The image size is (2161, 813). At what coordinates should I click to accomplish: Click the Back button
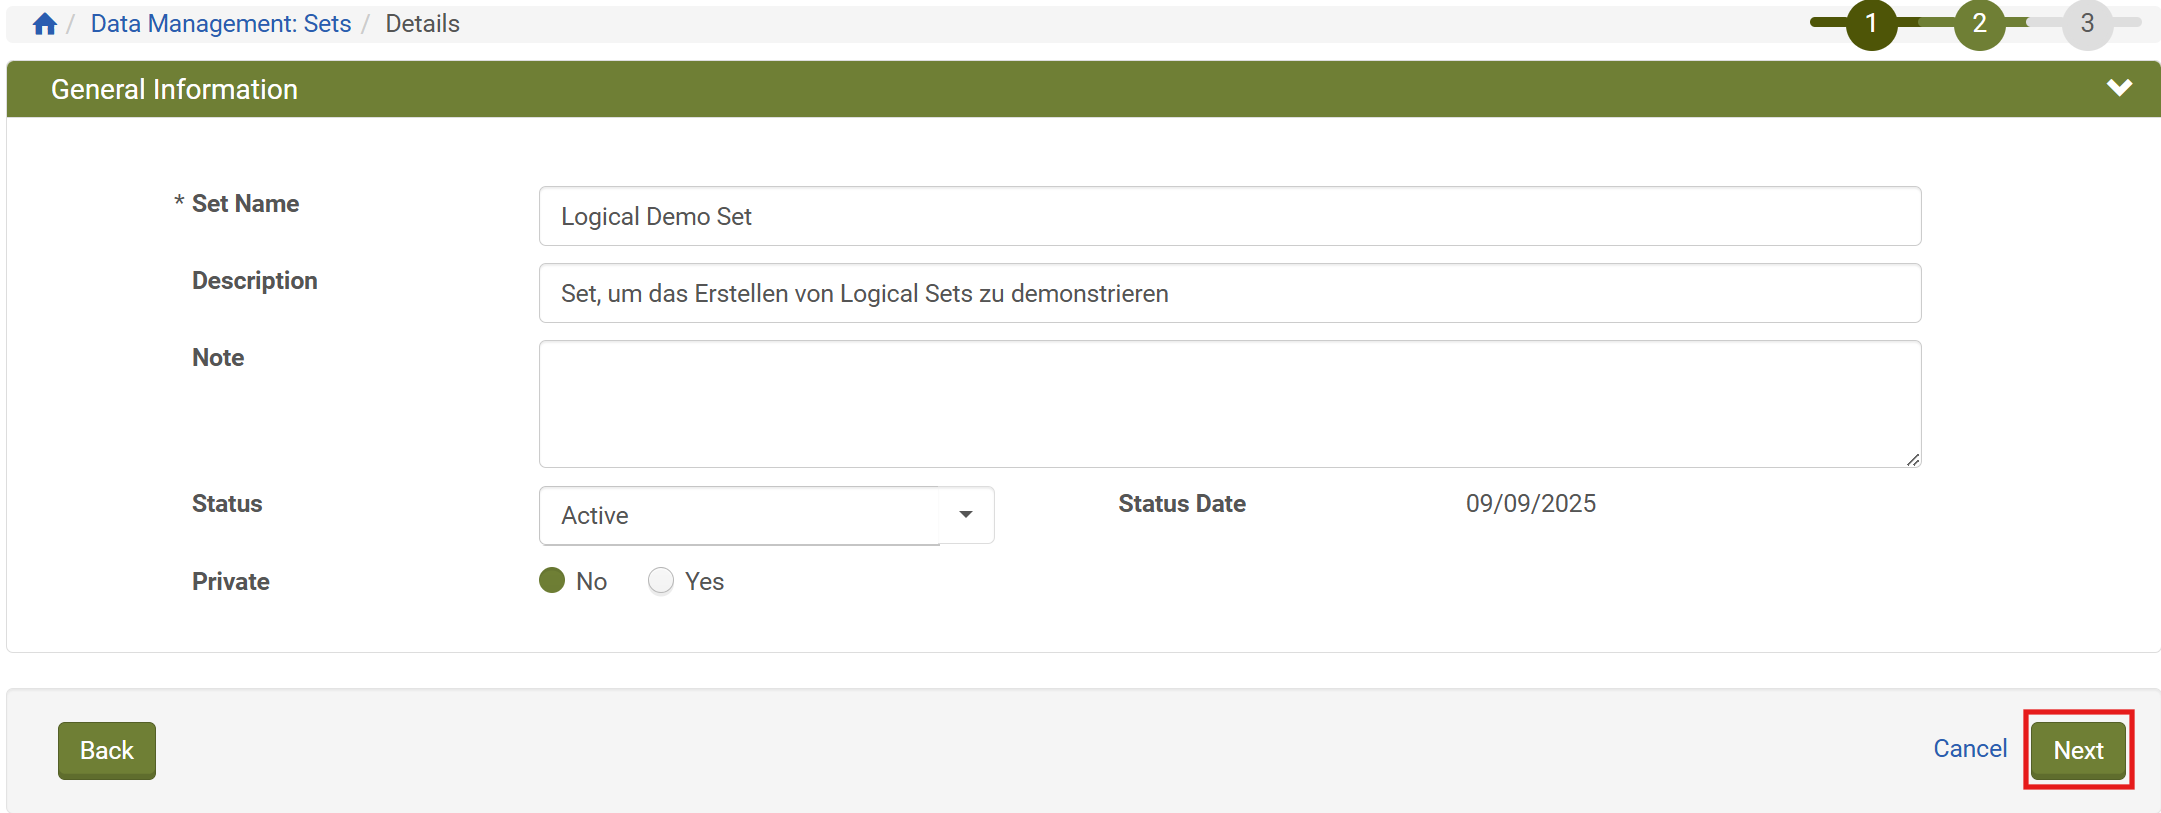click(106, 750)
